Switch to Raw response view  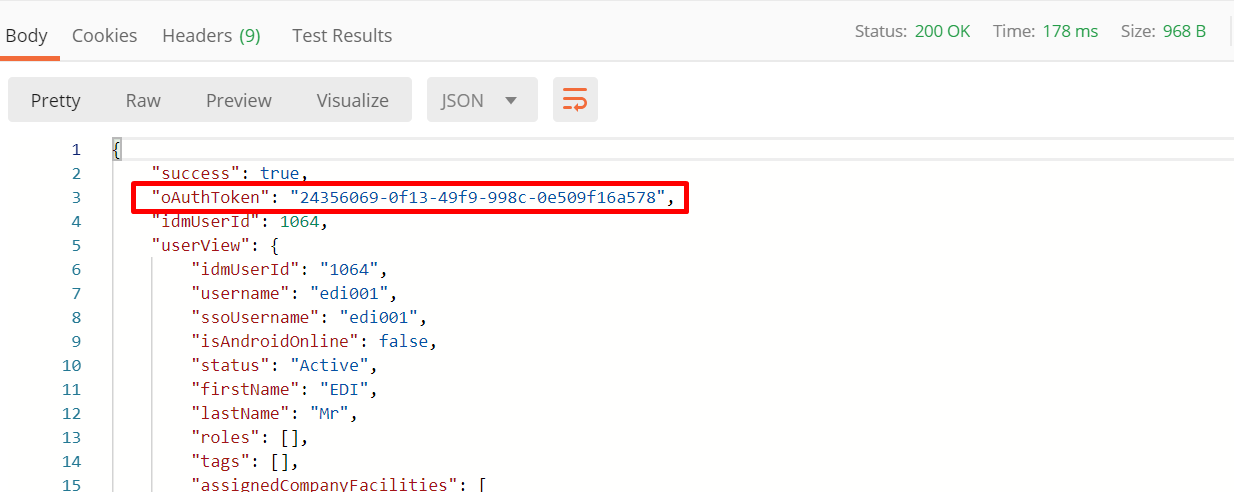[x=143, y=100]
